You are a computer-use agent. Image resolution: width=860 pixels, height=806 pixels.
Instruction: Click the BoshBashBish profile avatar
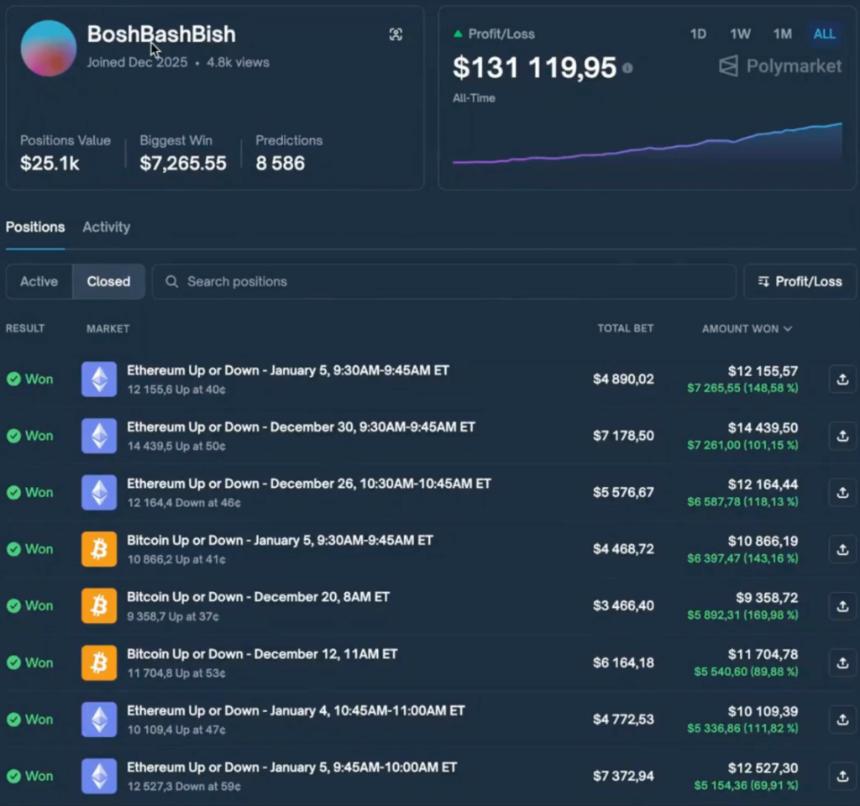(48, 48)
